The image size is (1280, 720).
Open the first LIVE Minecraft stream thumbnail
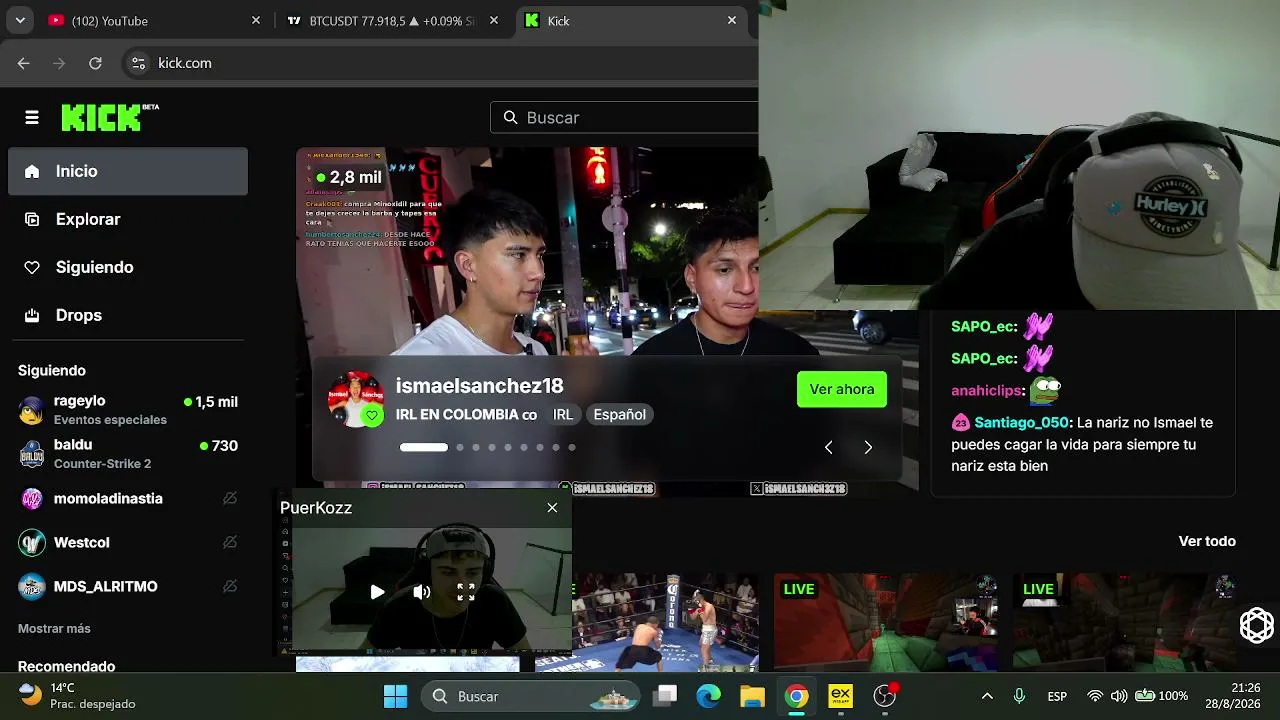886,622
